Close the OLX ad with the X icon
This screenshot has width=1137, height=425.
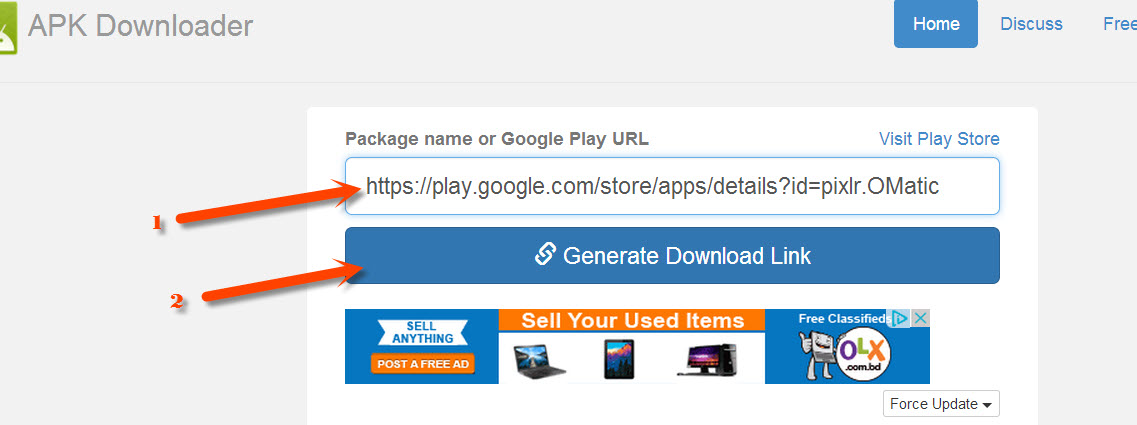click(920, 318)
